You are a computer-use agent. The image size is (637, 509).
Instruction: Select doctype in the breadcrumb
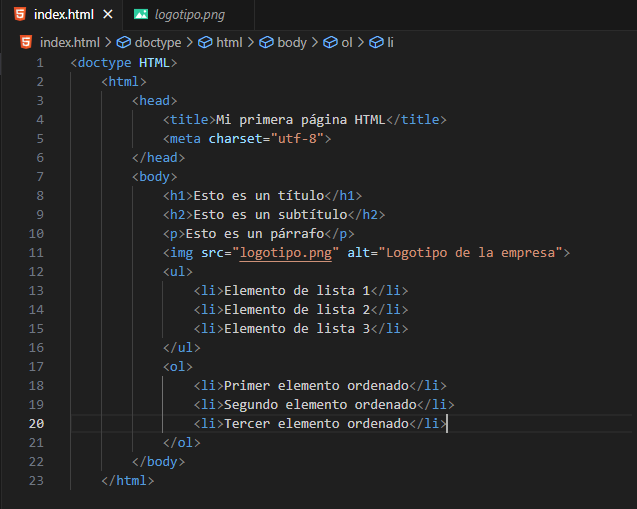(158, 42)
